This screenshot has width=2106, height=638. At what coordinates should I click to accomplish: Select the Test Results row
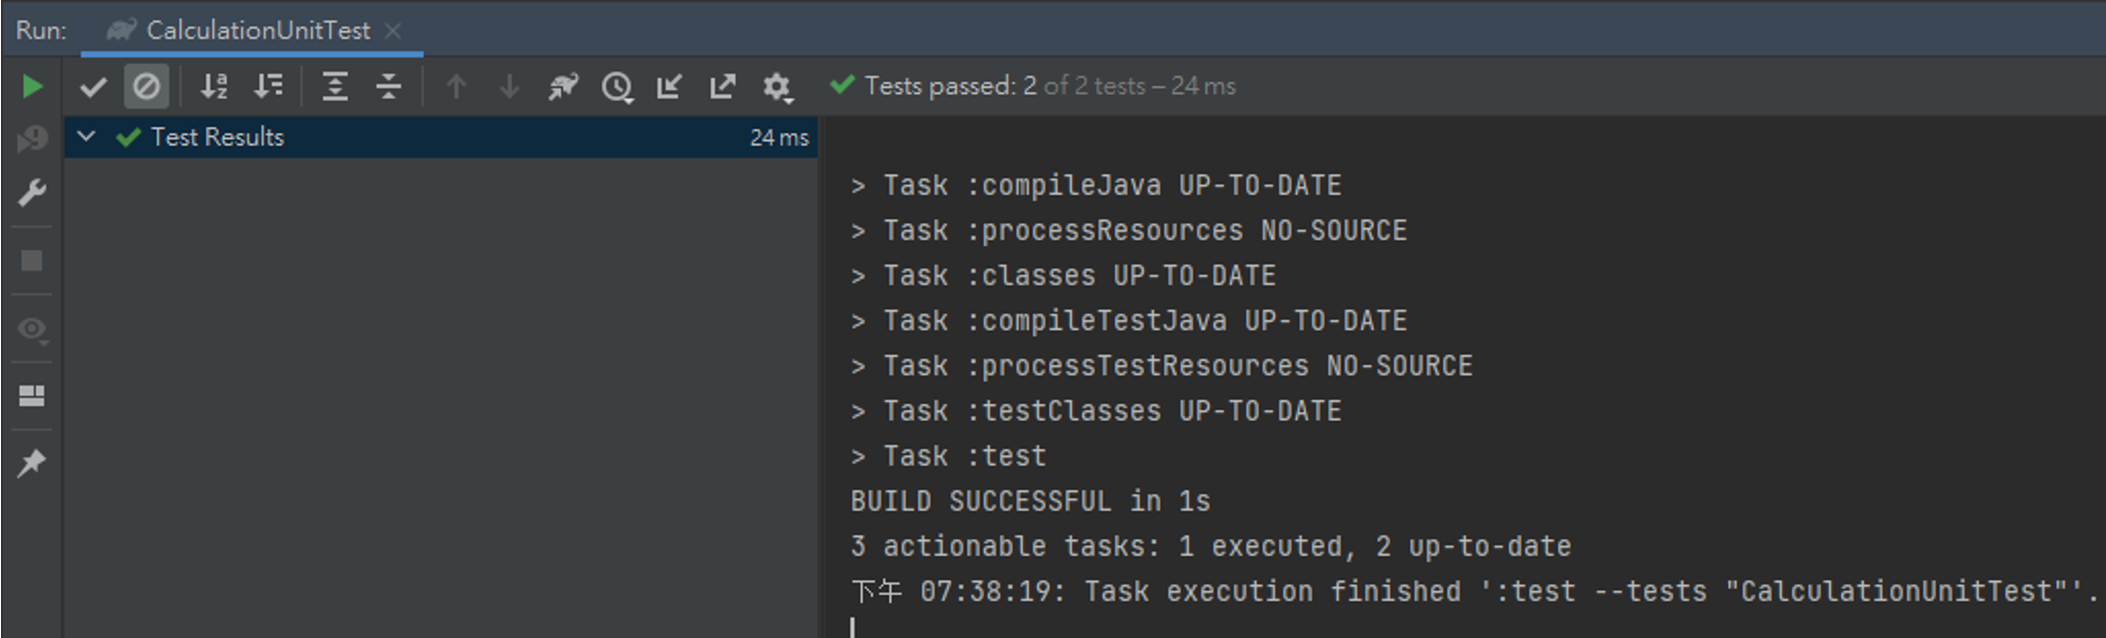pos(217,137)
